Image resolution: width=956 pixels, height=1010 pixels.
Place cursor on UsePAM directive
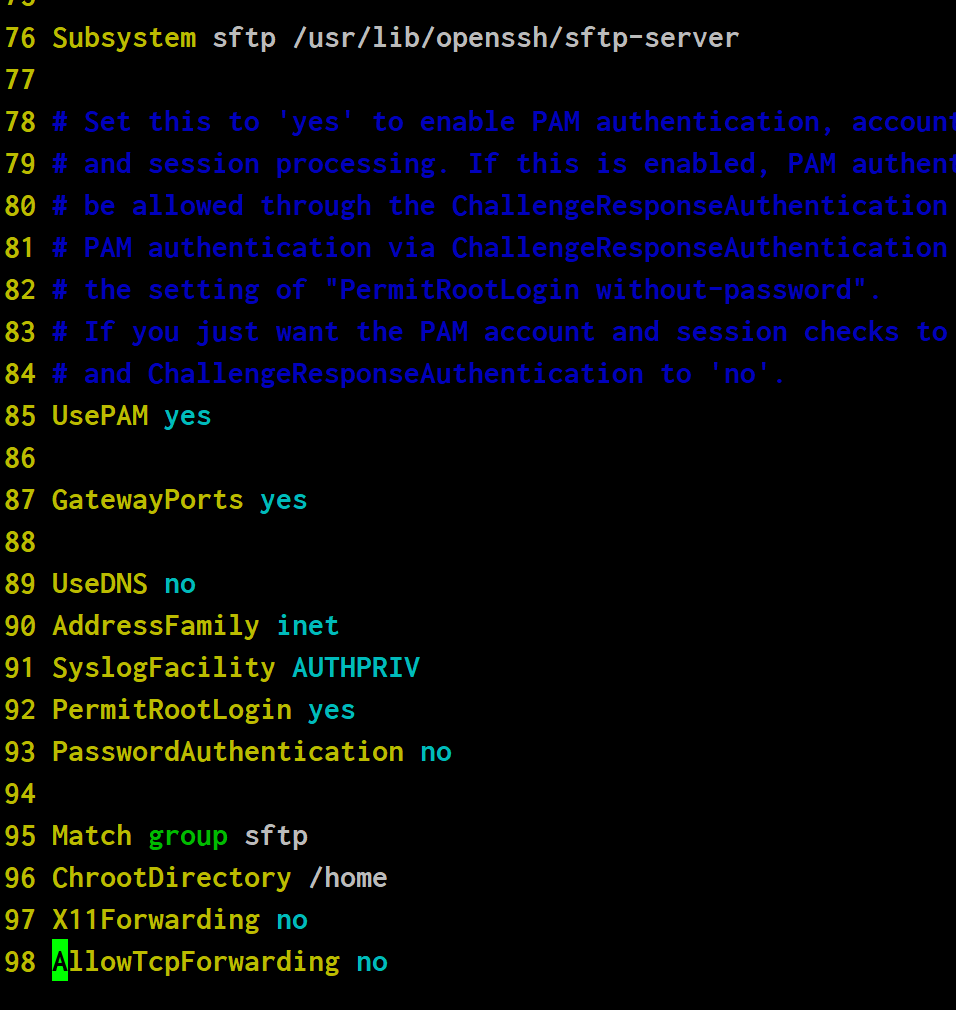click(100, 416)
